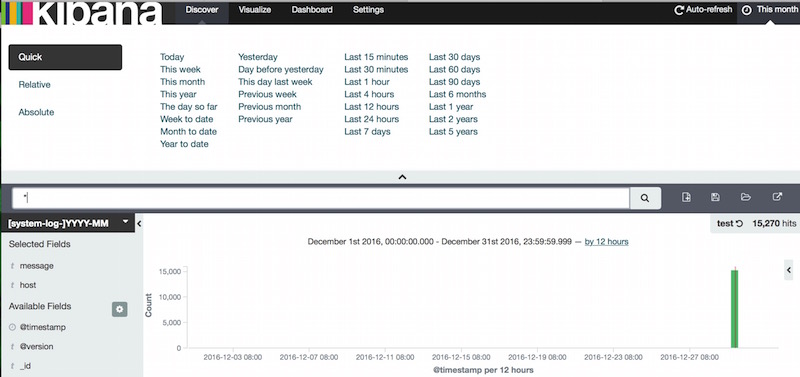800x377 pixels.
Task: Select the _id available field
Action: [x=26, y=366]
